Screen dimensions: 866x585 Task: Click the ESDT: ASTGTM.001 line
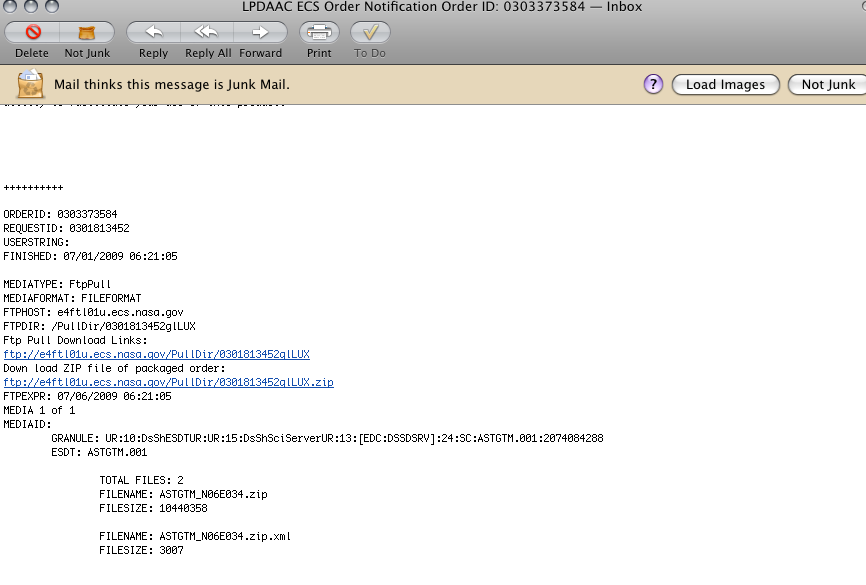pos(99,452)
